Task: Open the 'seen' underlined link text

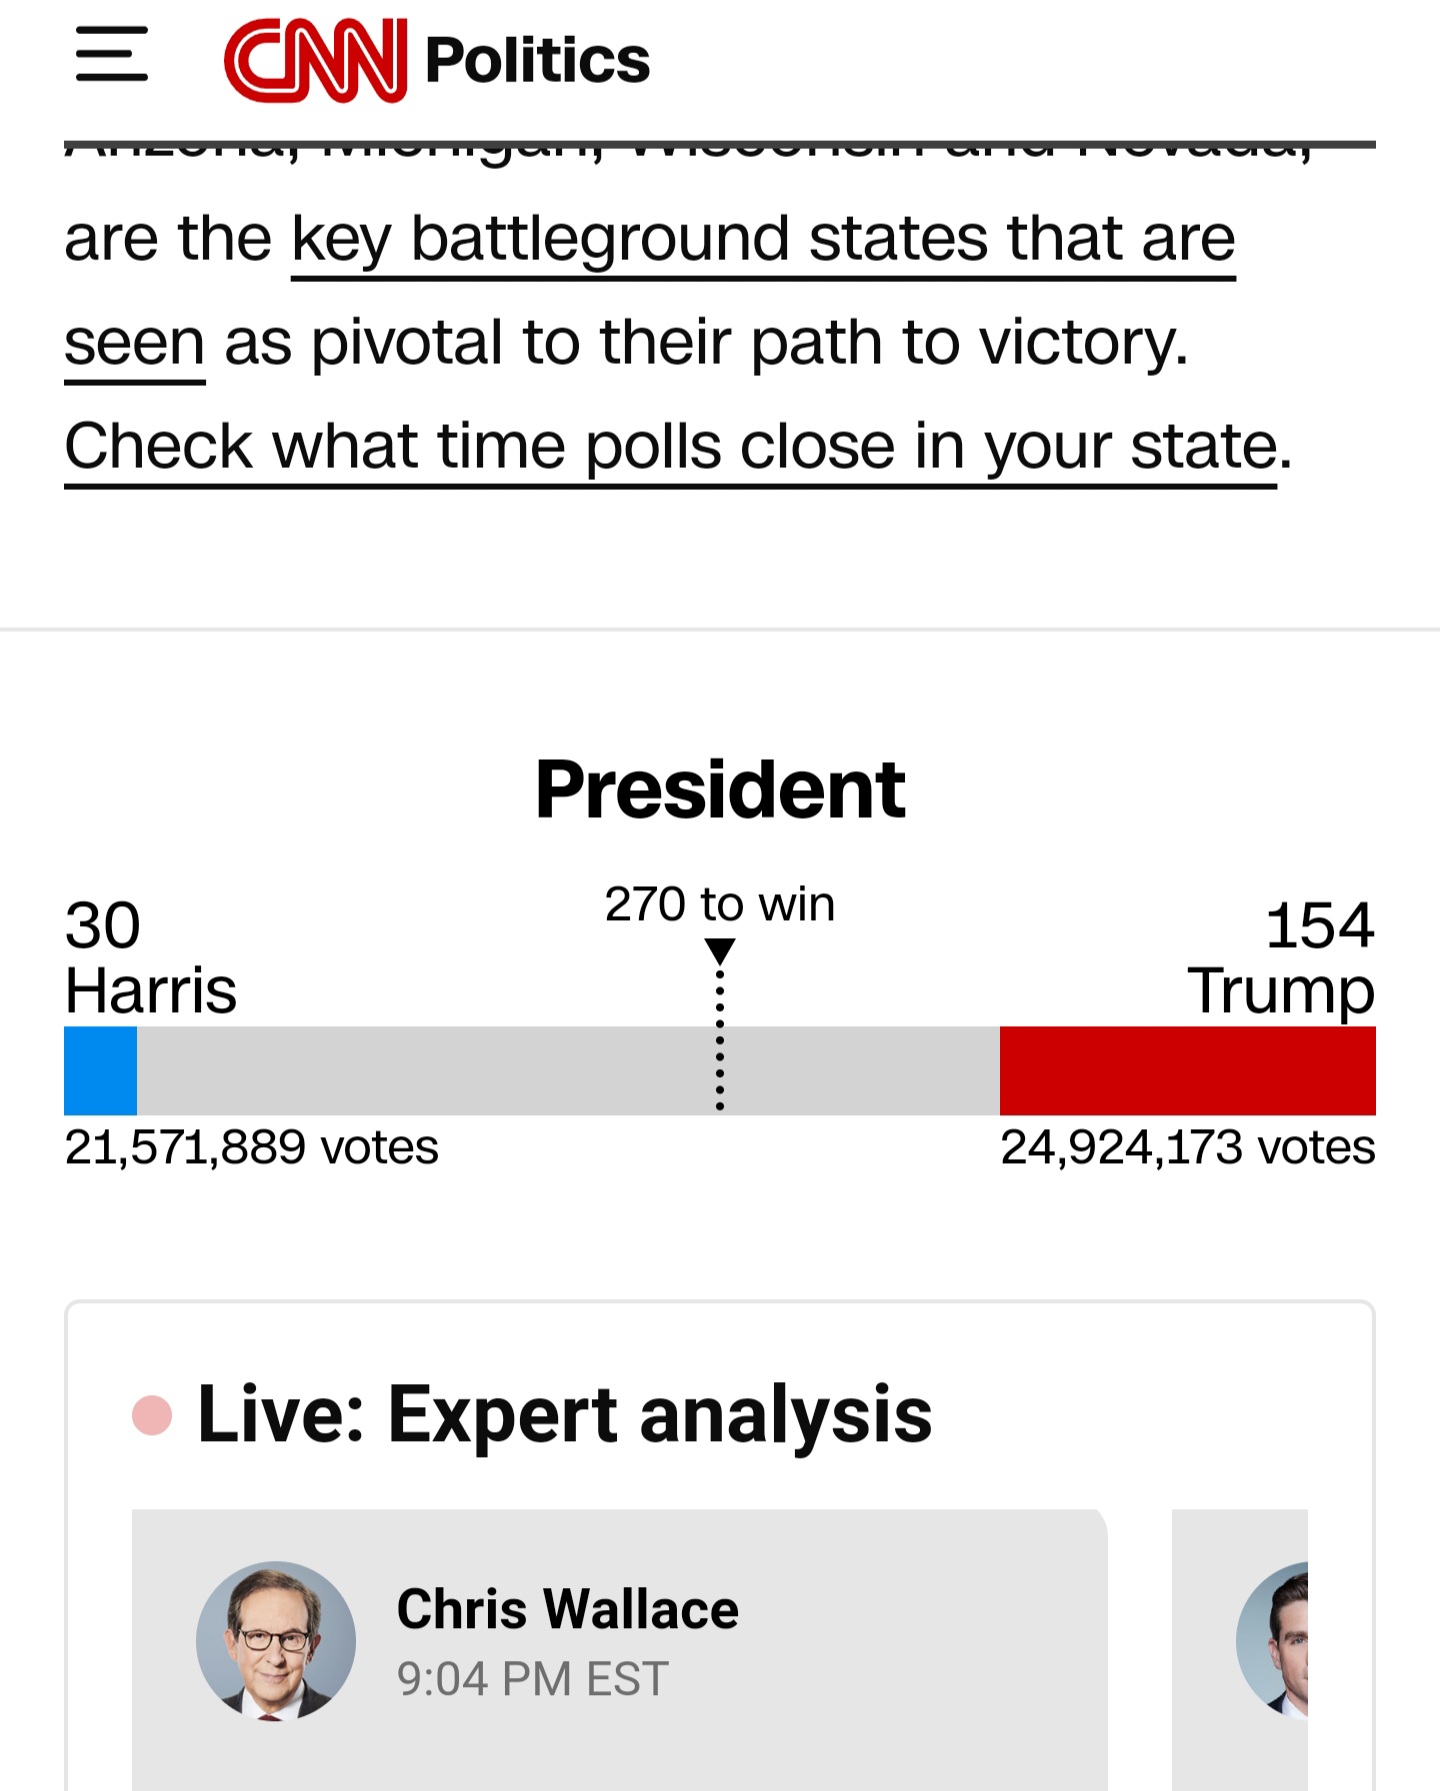Action: click(135, 344)
